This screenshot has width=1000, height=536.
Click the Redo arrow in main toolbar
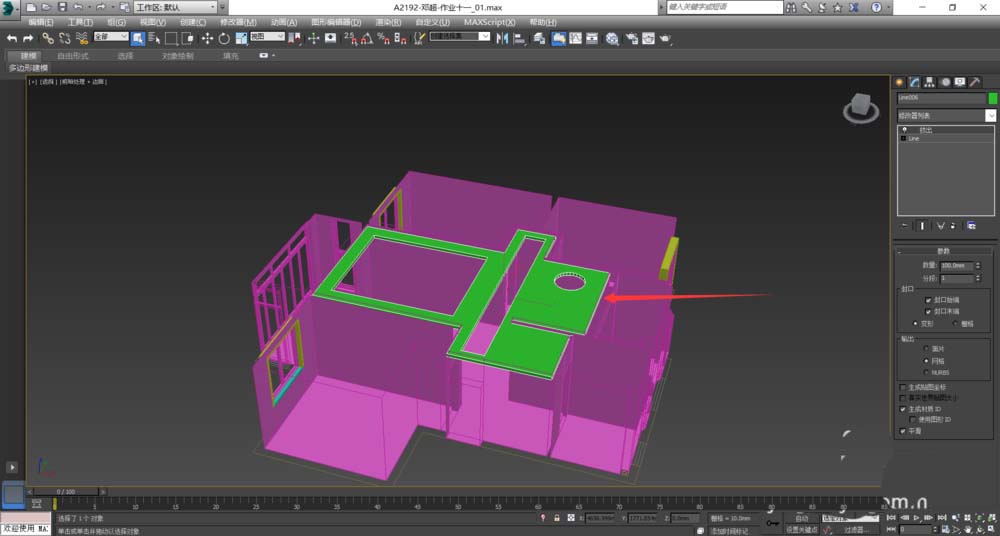click(x=28, y=39)
